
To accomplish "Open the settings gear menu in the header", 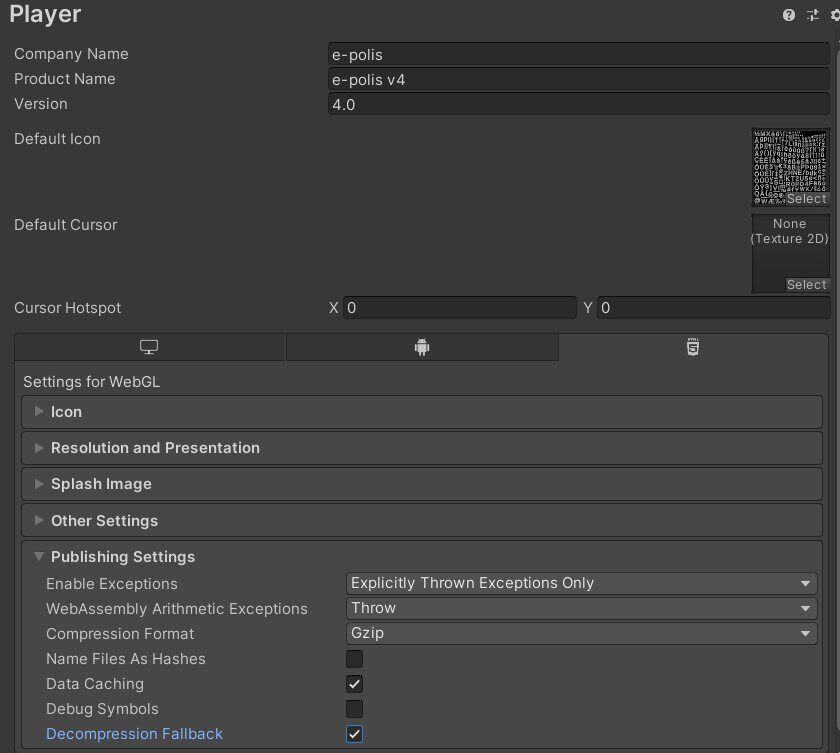I will pos(835,15).
